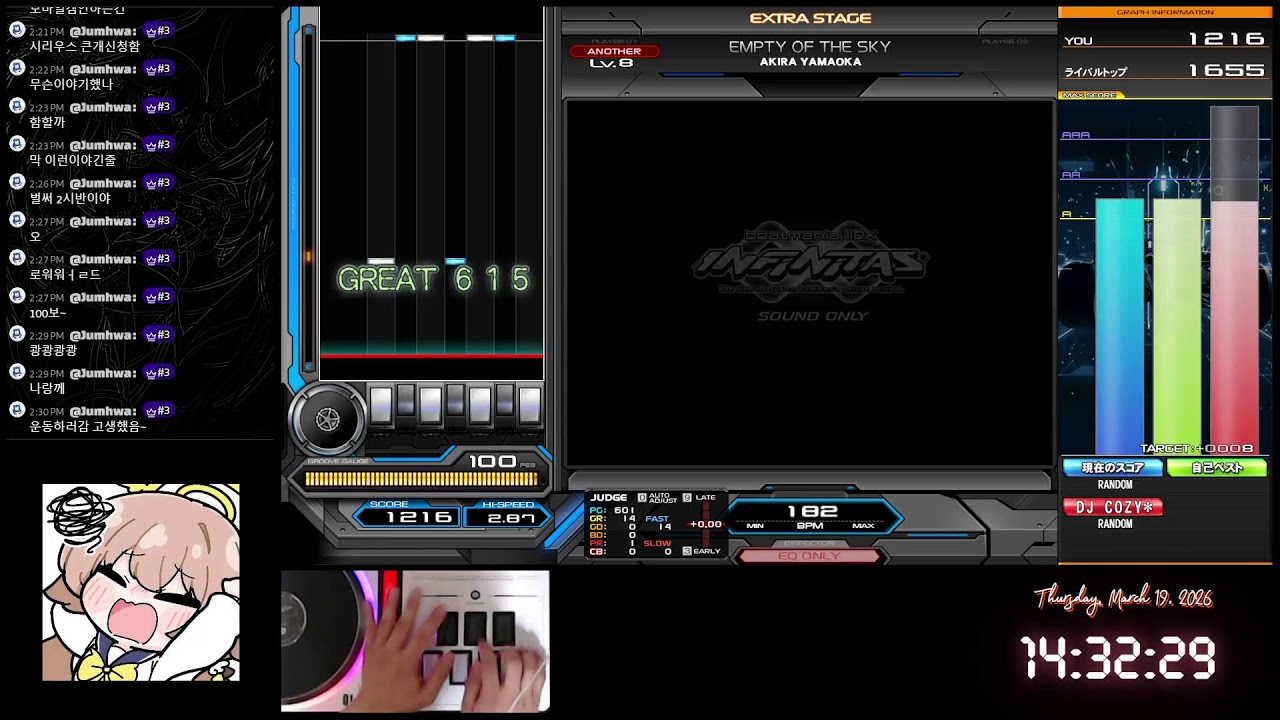This screenshot has width=1280, height=720.
Task: Click the TARGET:+0008 text
Action: (1198, 448)
